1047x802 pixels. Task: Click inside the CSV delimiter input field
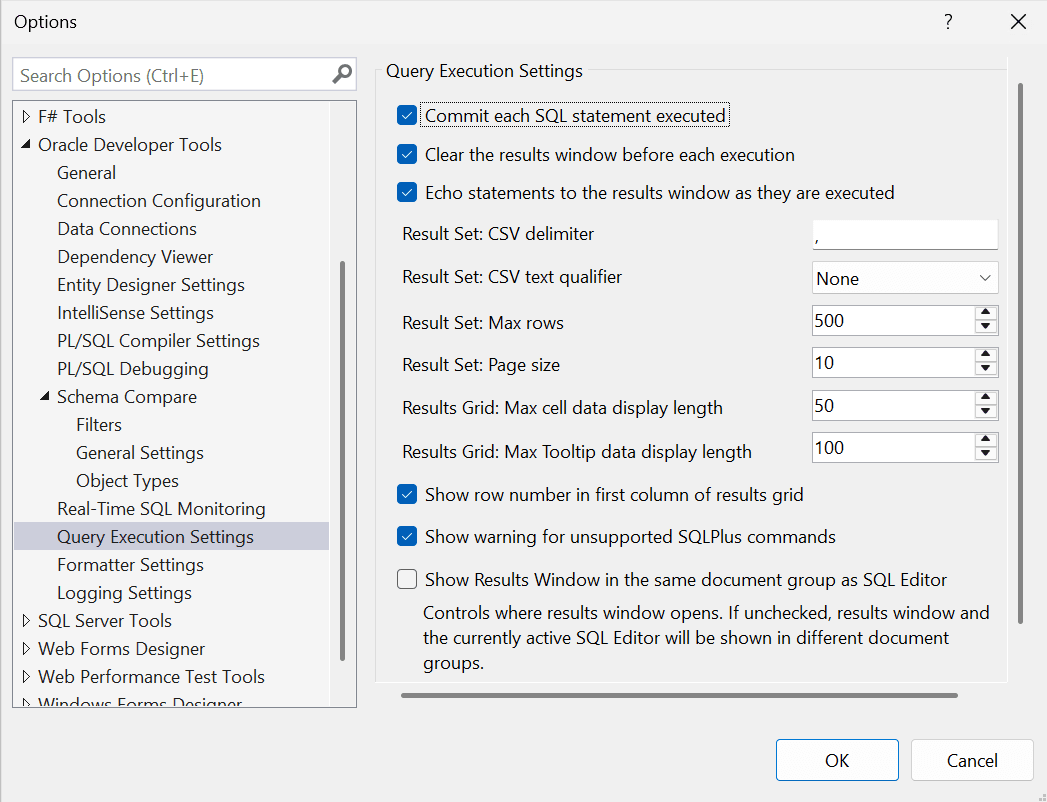[904, 234]
